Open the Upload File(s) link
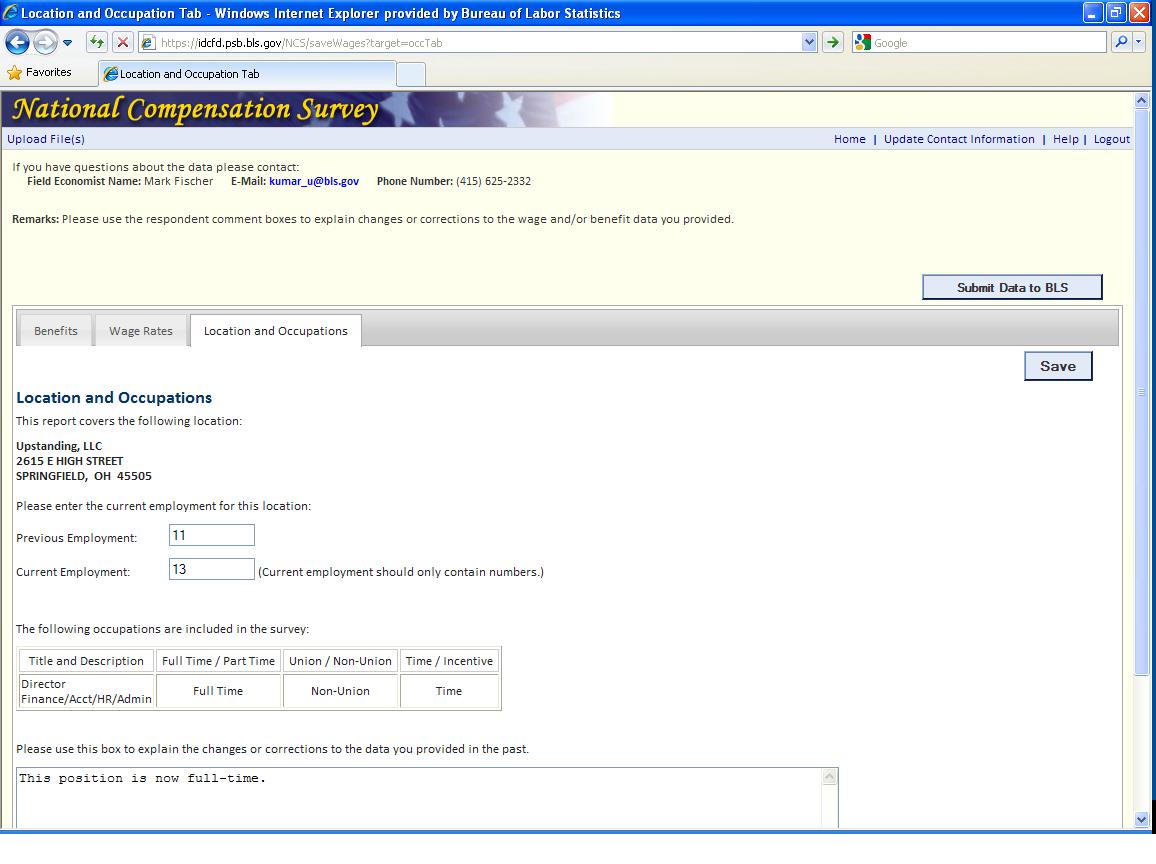 coord(46,139)
